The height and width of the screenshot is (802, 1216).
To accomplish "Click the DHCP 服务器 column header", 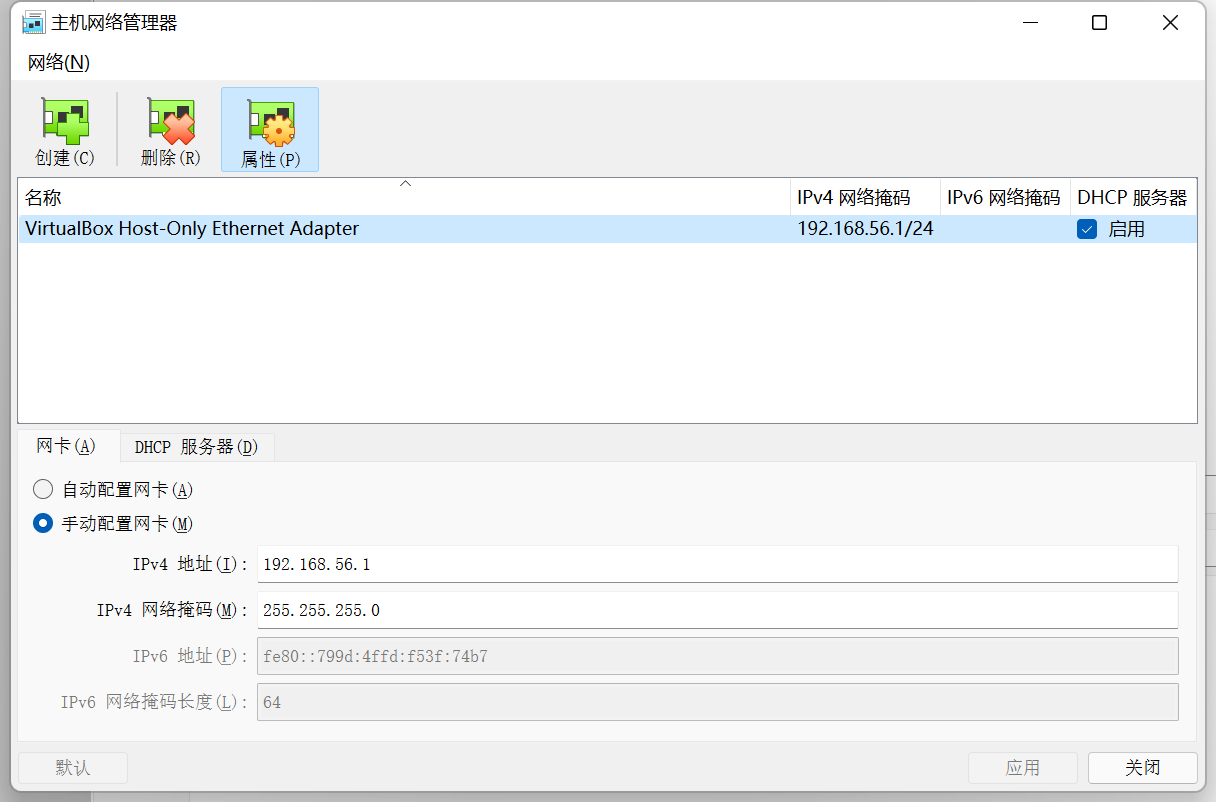I will point(1133,197).
